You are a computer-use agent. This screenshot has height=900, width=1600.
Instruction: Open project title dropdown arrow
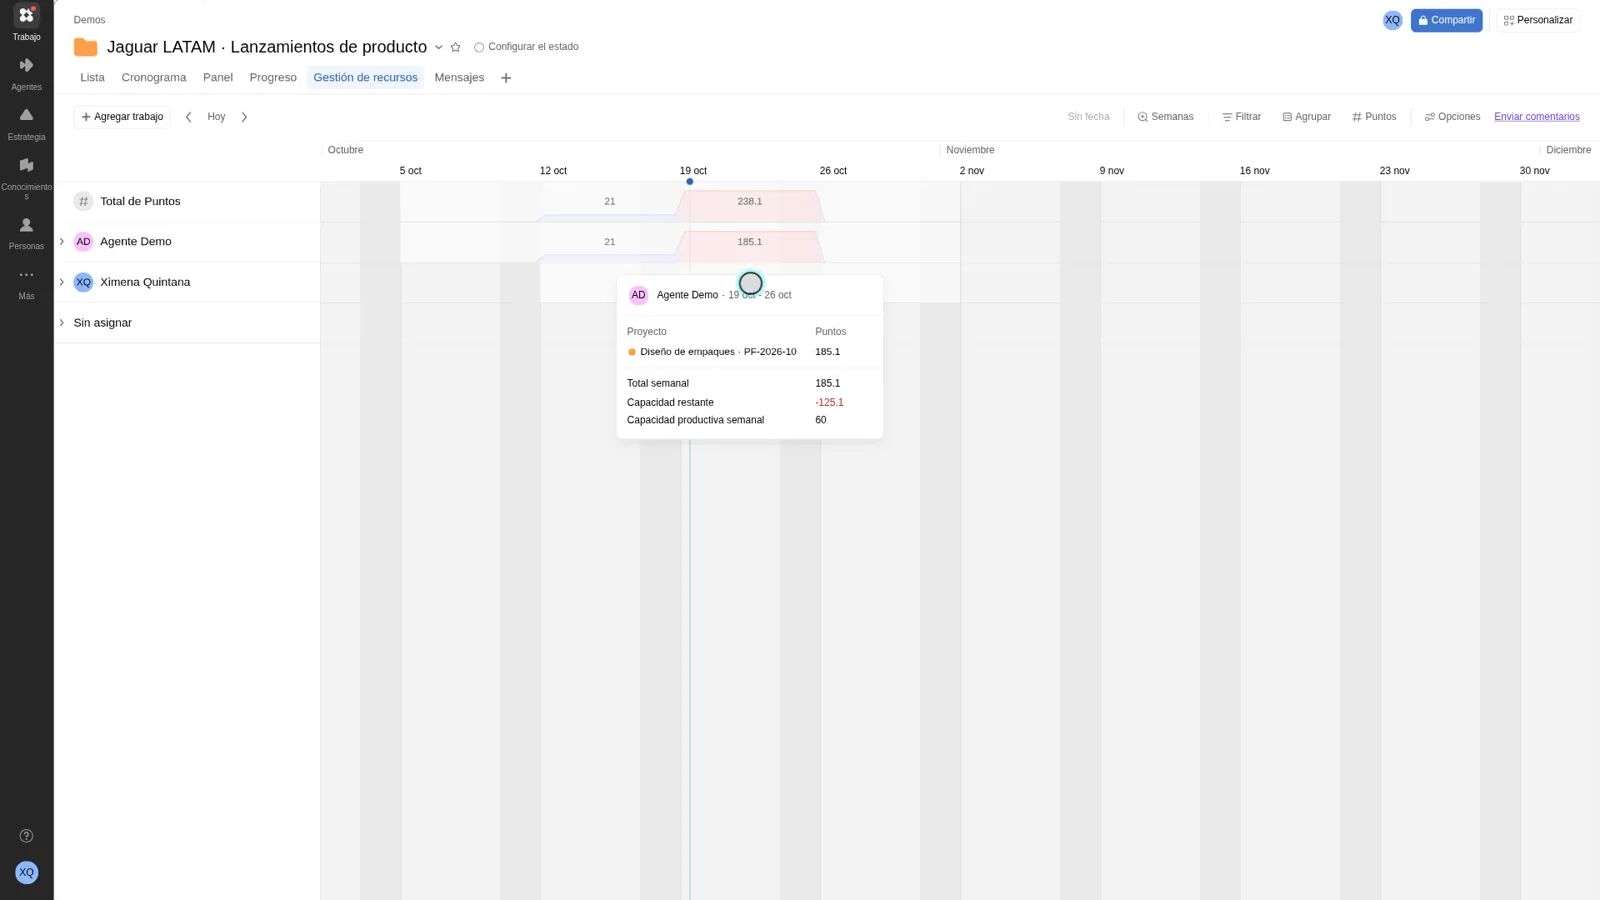[438, 47]
